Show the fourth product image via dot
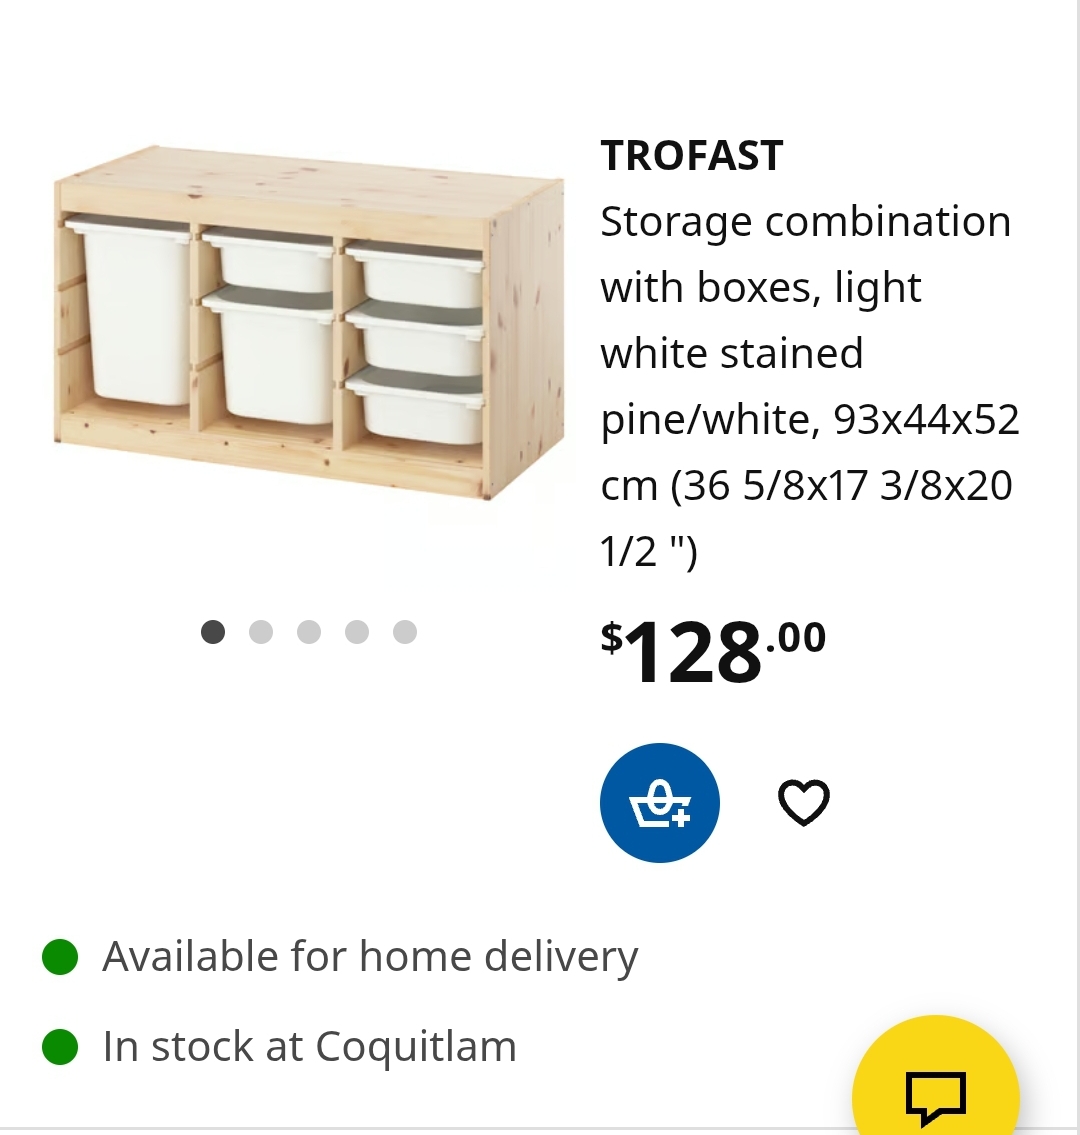 (357, 632)
